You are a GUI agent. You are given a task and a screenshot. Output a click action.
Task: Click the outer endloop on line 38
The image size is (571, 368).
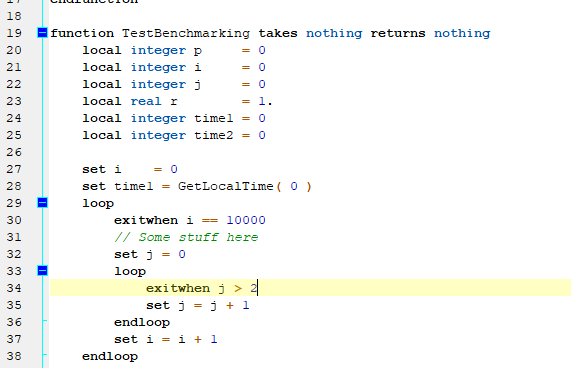110,356
